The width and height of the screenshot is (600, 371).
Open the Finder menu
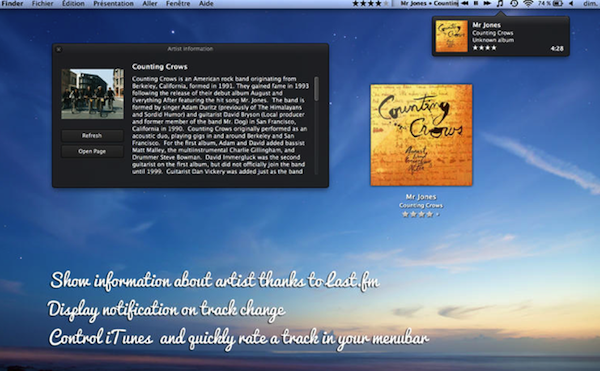click(x=12, y=3)
